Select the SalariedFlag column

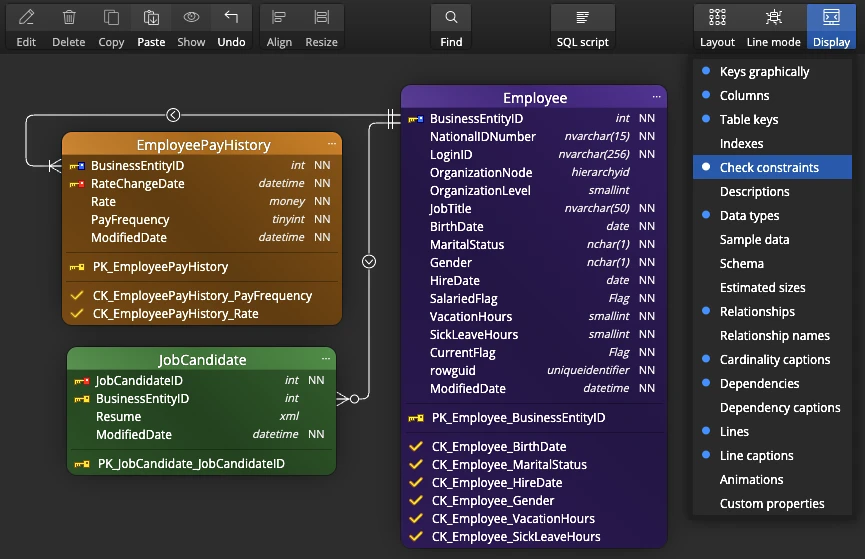pos(533,299)
